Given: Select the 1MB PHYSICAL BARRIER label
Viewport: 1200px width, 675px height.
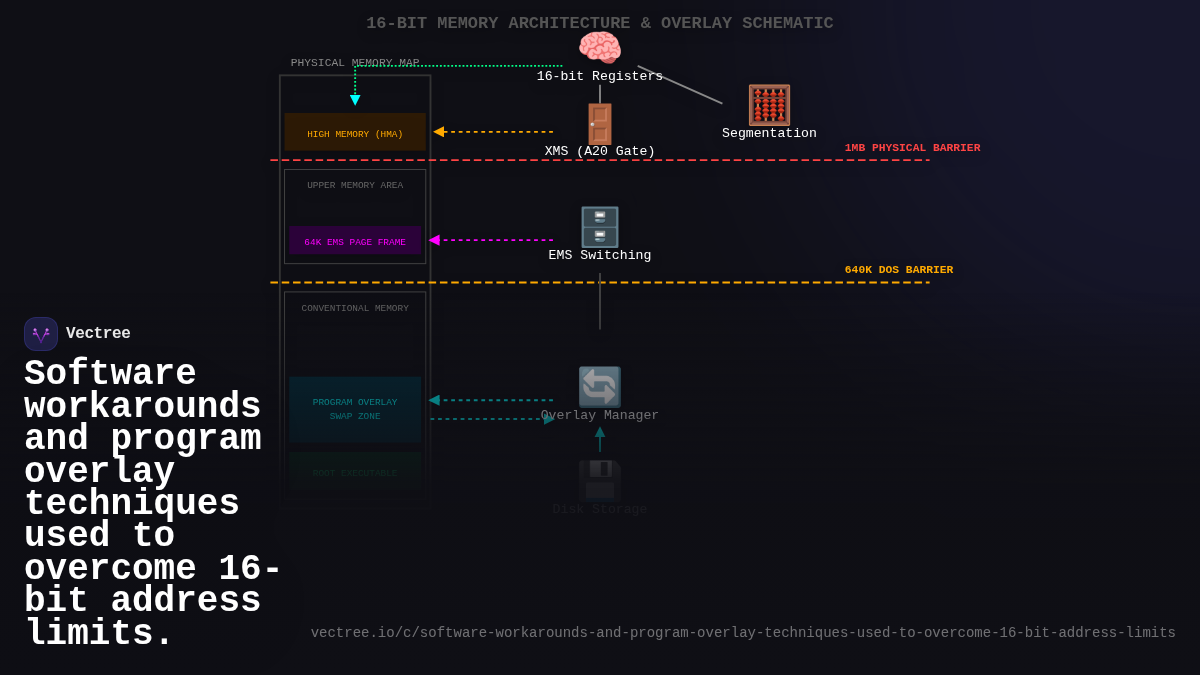Looking at the screenshot, I should 913,147.
